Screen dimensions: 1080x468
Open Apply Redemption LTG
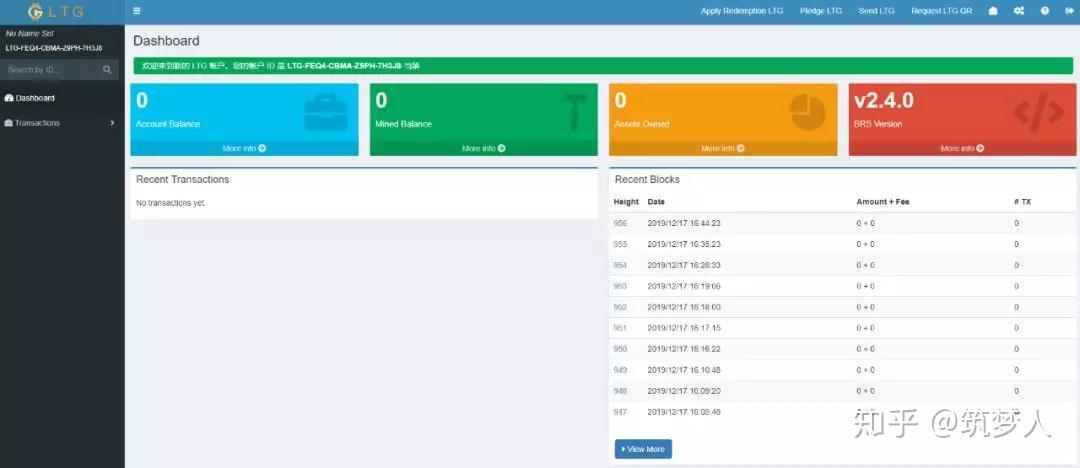point(742,11)
